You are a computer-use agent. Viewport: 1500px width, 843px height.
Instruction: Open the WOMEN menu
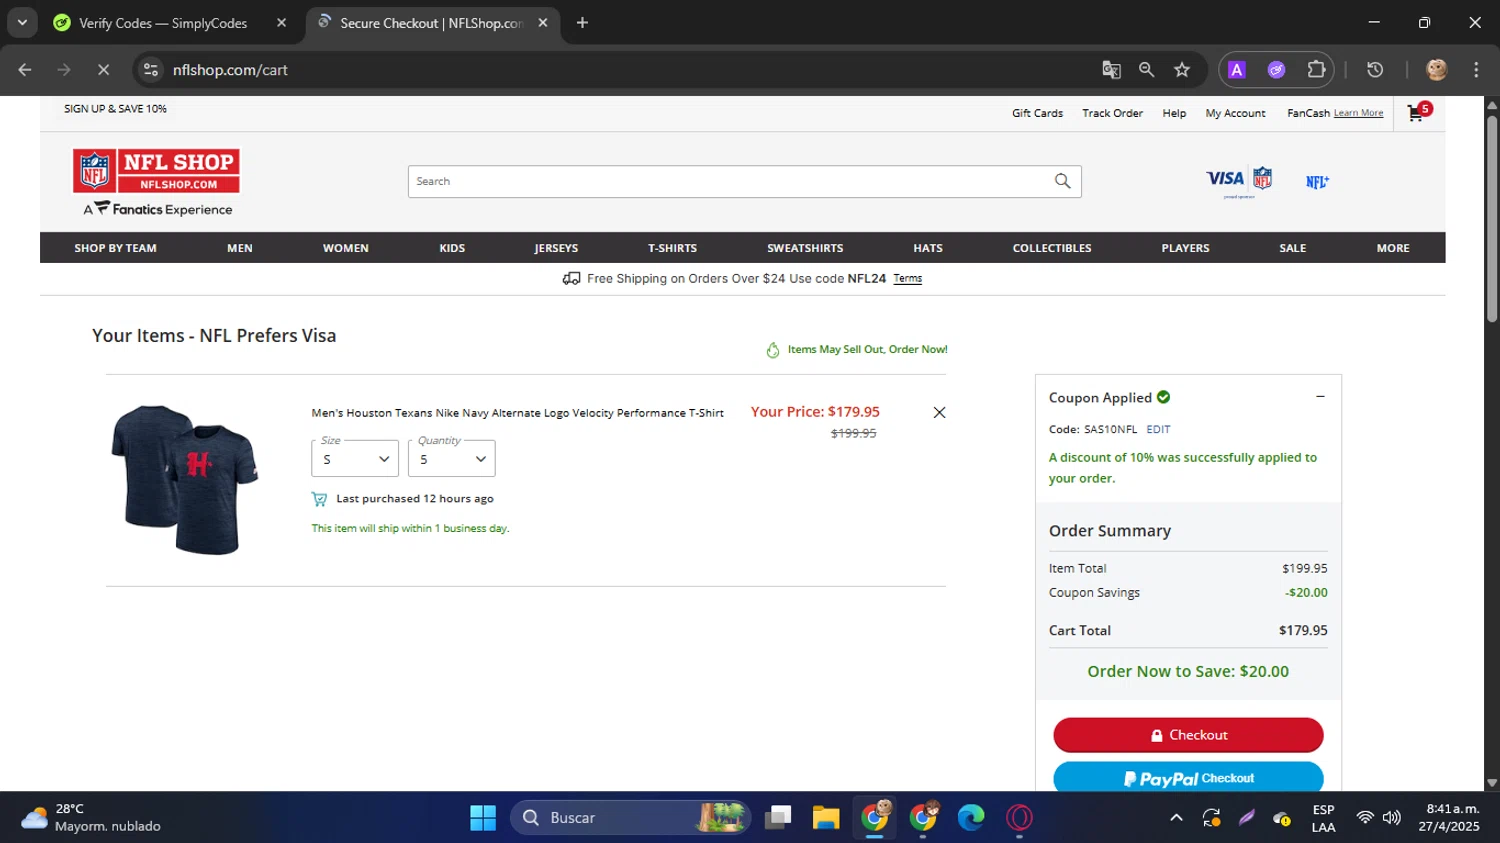346,248
